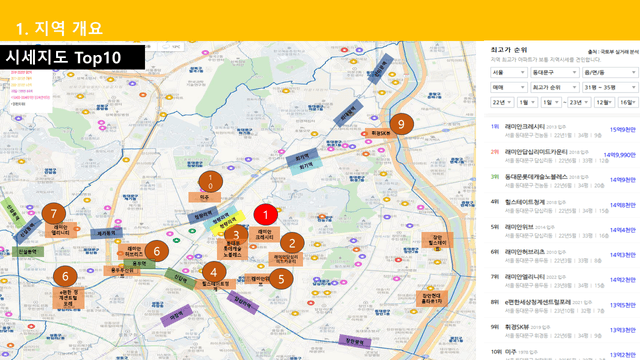The height and width of the screenshot is (360, 640).
Task: Expand the 31평 ~ 35평 size dropdown
Action: click(x=610, y=87)
